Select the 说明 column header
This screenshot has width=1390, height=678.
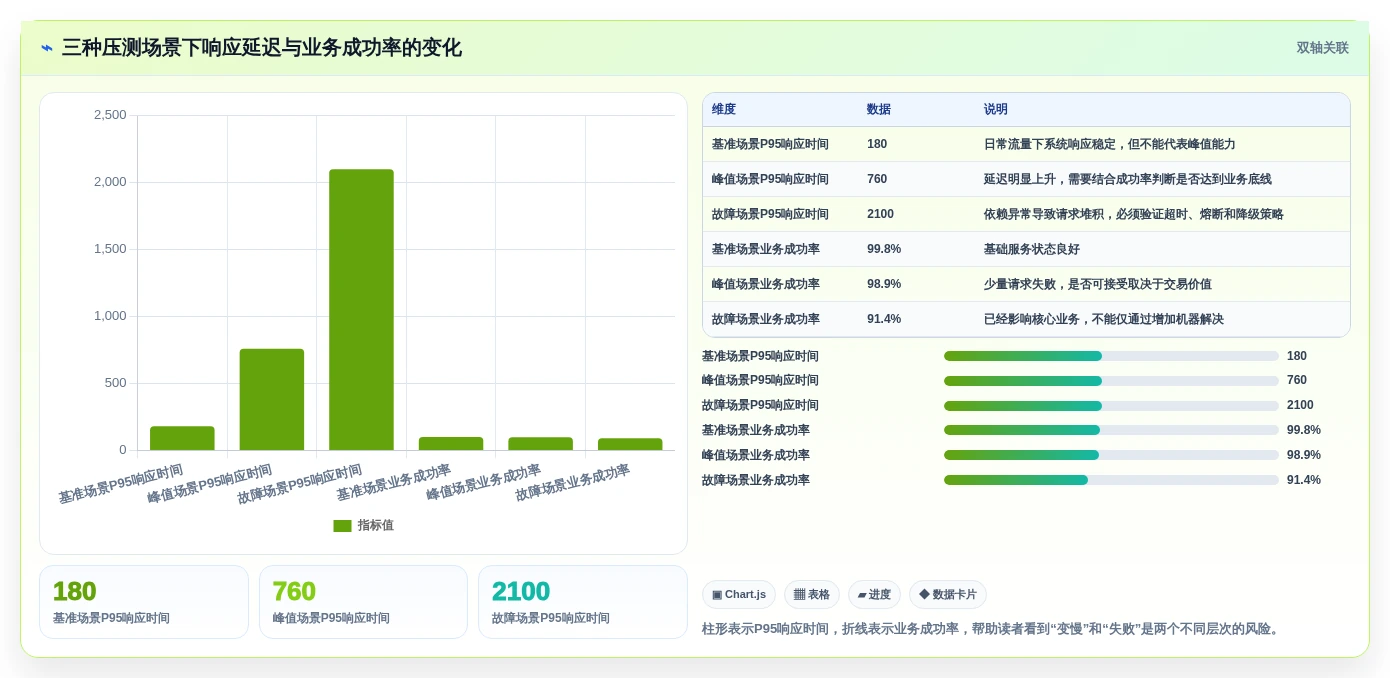(x=996, y=110)
